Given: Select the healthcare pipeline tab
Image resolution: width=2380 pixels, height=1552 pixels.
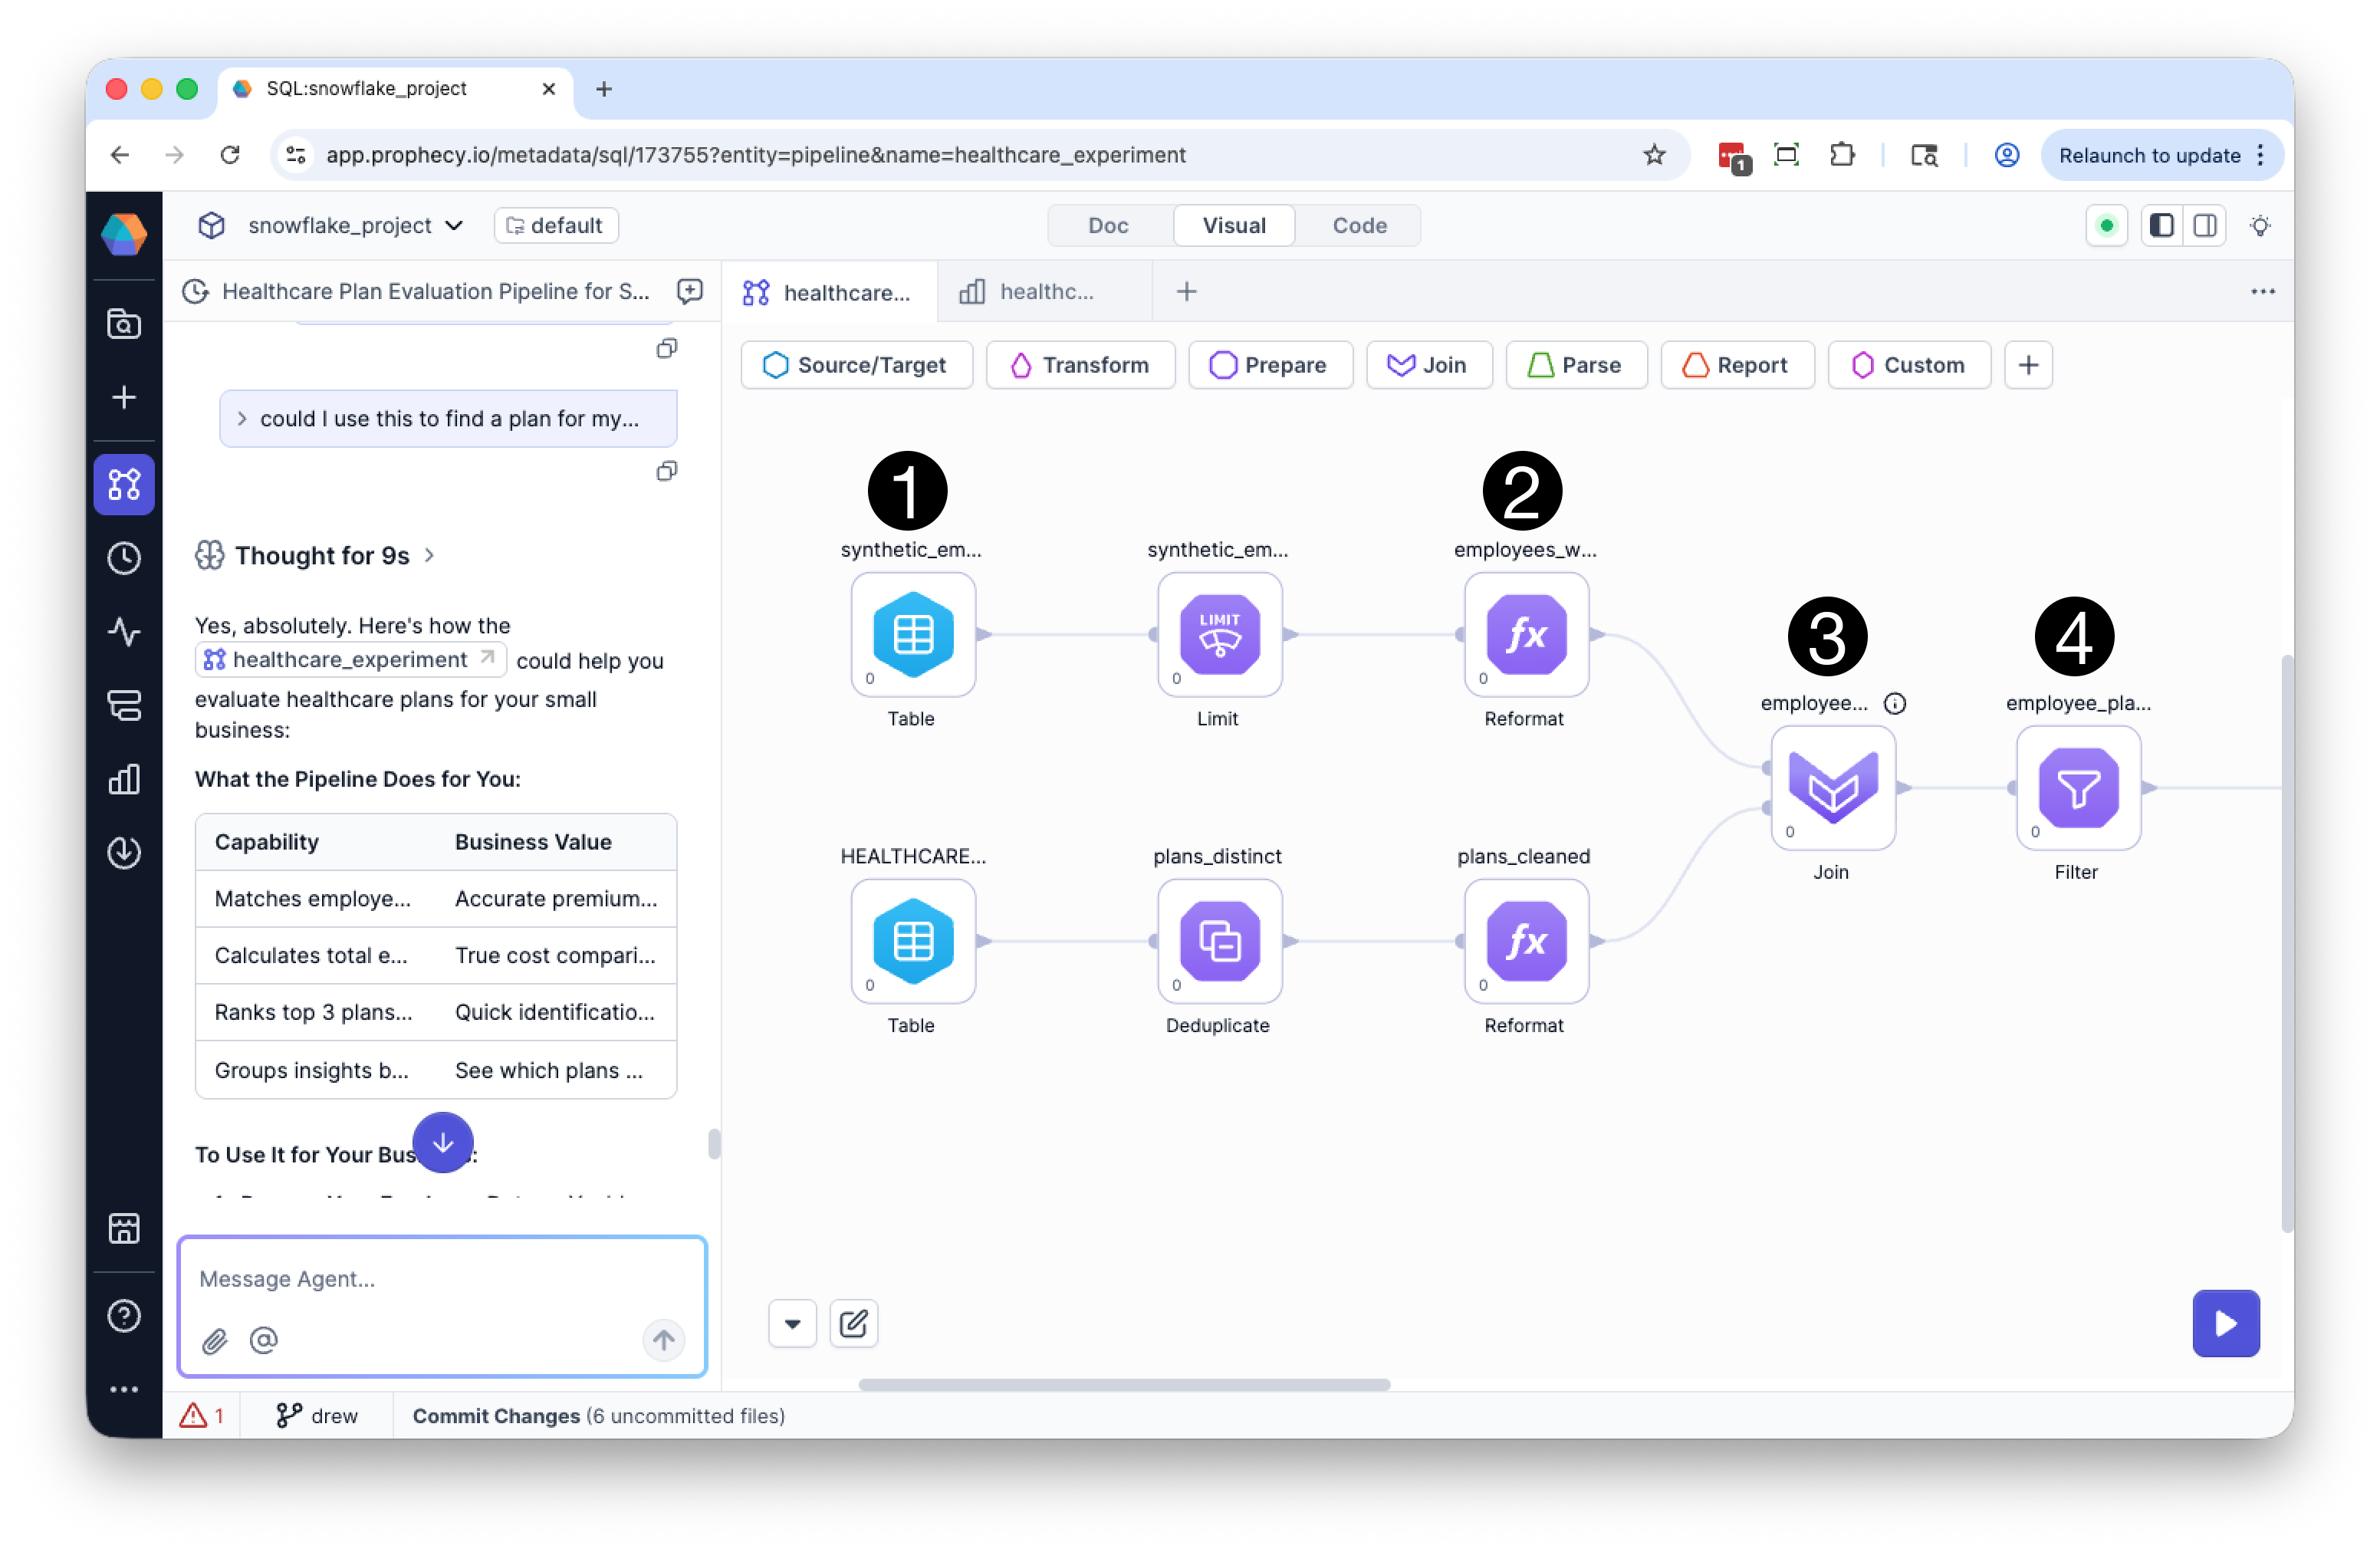Looking at the screenshot, I should (x=829, y=292).
